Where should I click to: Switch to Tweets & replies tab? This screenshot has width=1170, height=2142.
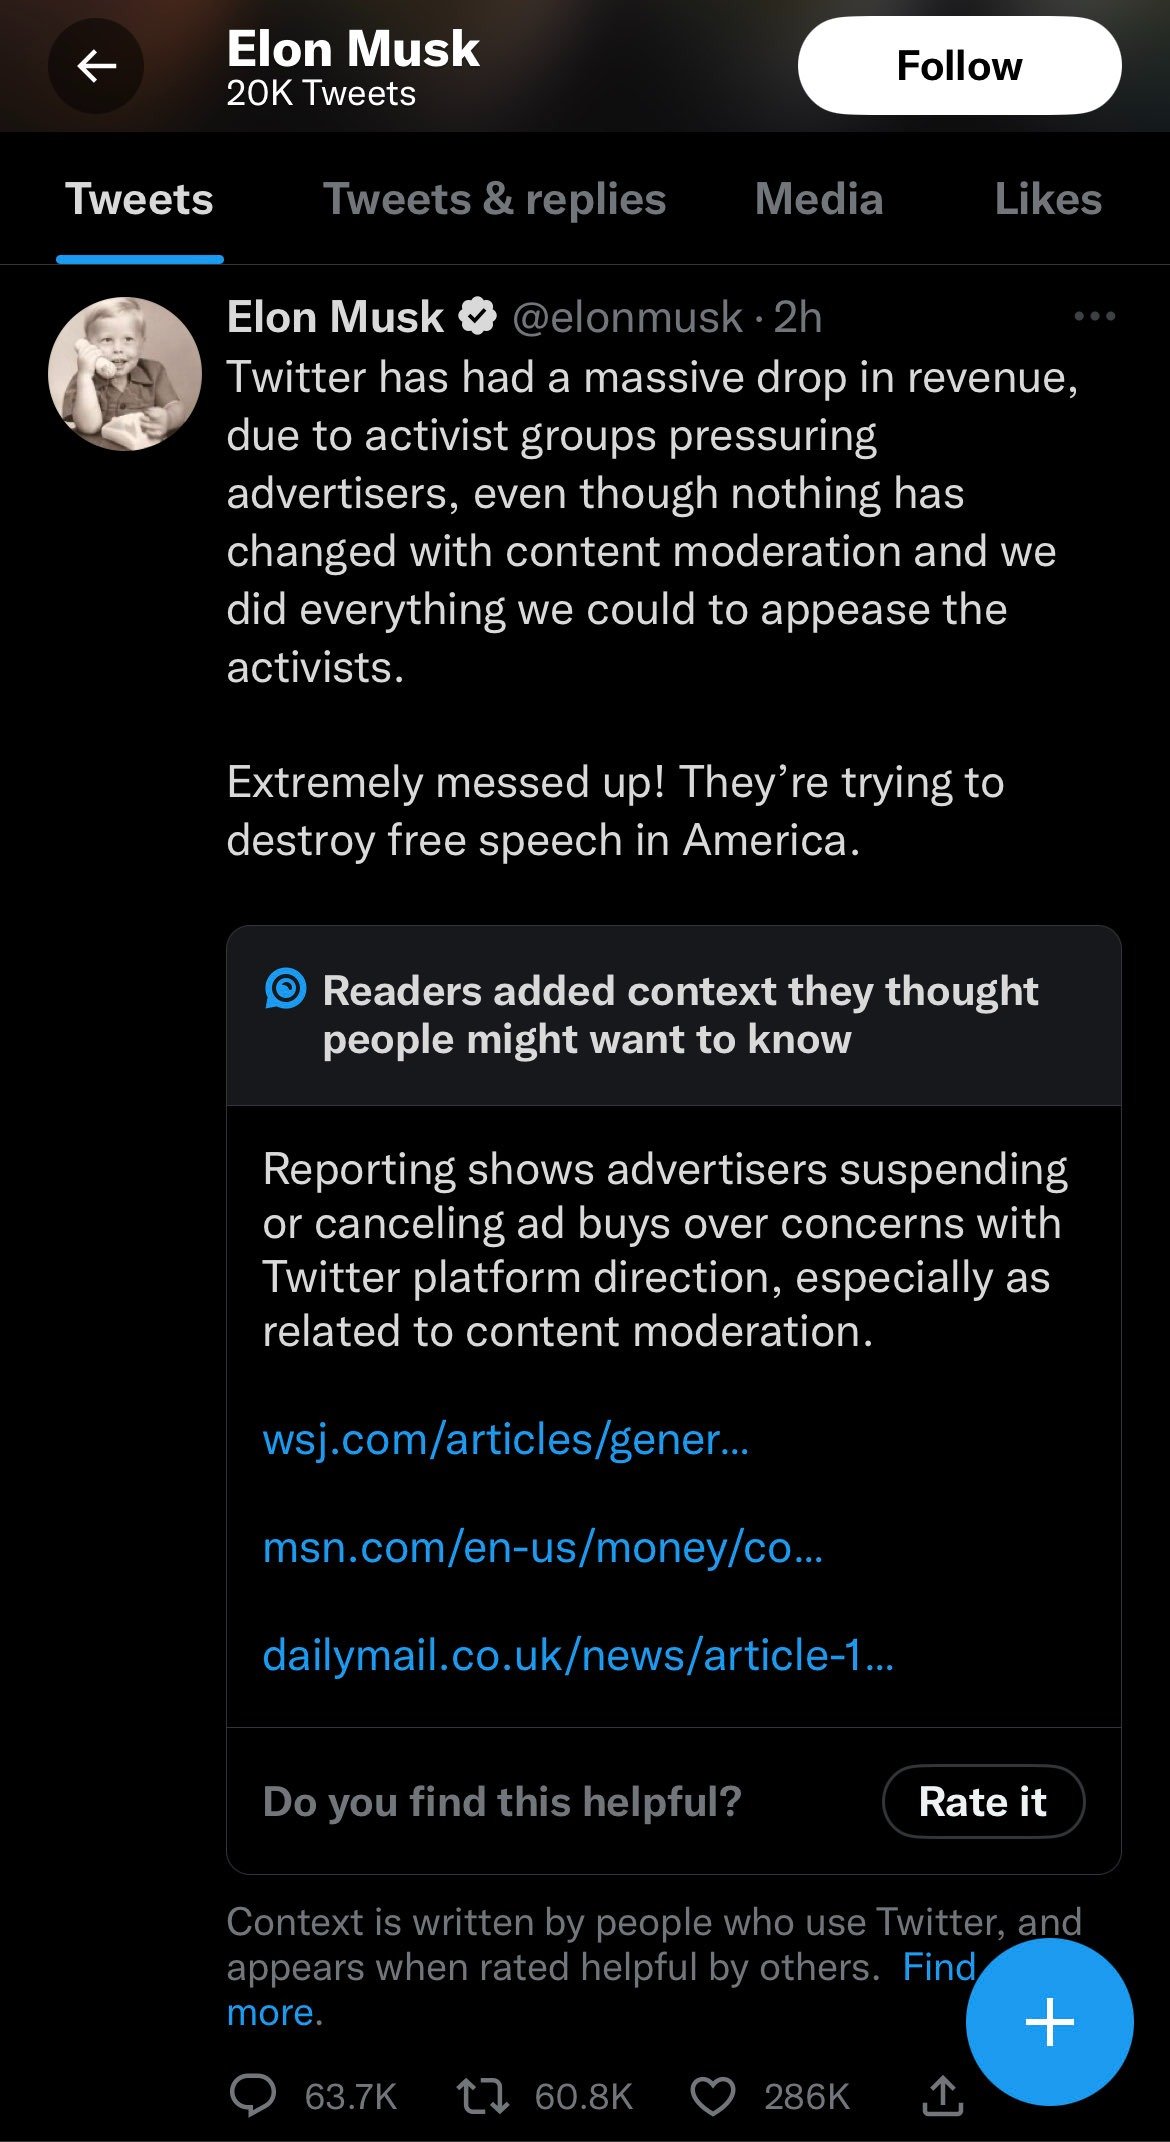tap(494, 199)
